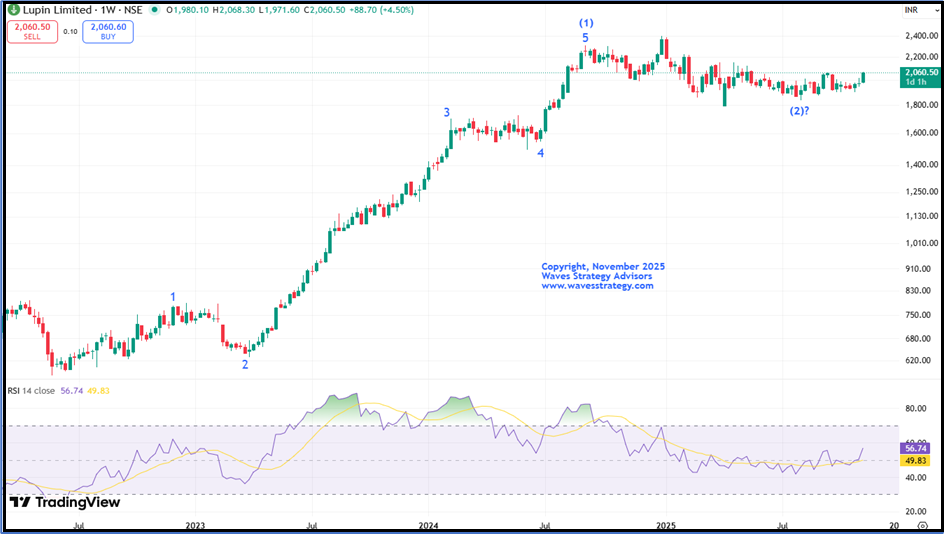Screen dimensions: 944x534
Task: Click the 1,600.00 price axis label
Action: coord(921,133)
